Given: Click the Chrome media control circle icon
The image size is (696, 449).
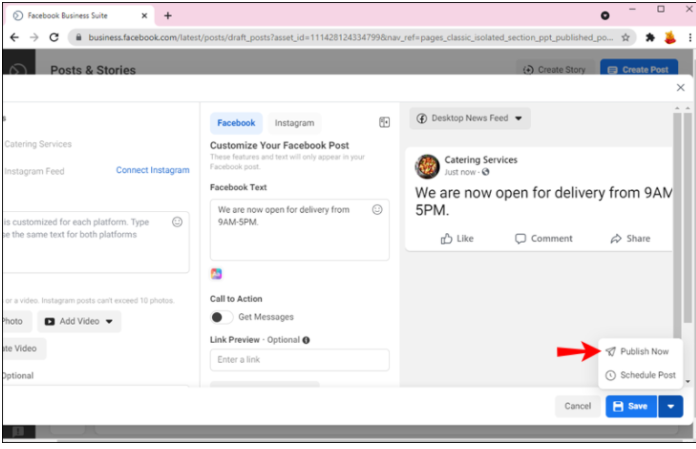Looking at the screenshot, I should coord(605,16).
